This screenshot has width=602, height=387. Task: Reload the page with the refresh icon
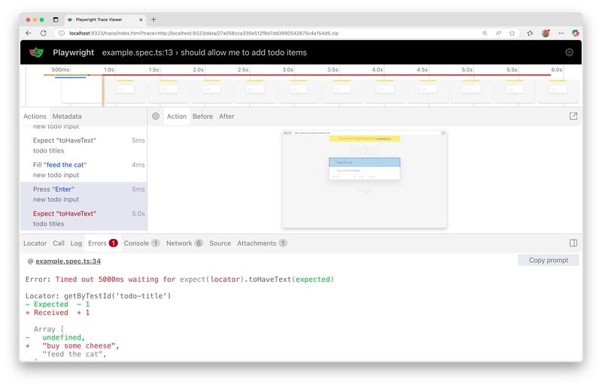[43, 33]
